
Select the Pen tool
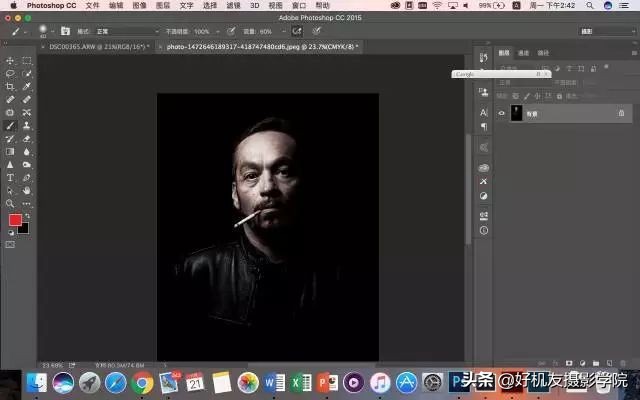pos(27,178)
